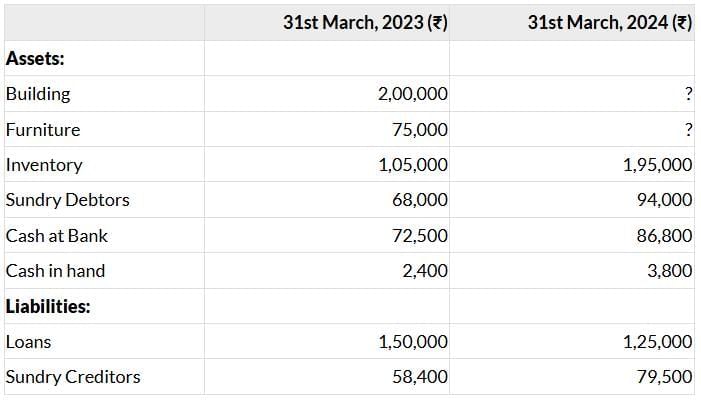Click the Furniture 2024 question mark cell
Viewport: 701px width, 401px height.
[687, 130]
